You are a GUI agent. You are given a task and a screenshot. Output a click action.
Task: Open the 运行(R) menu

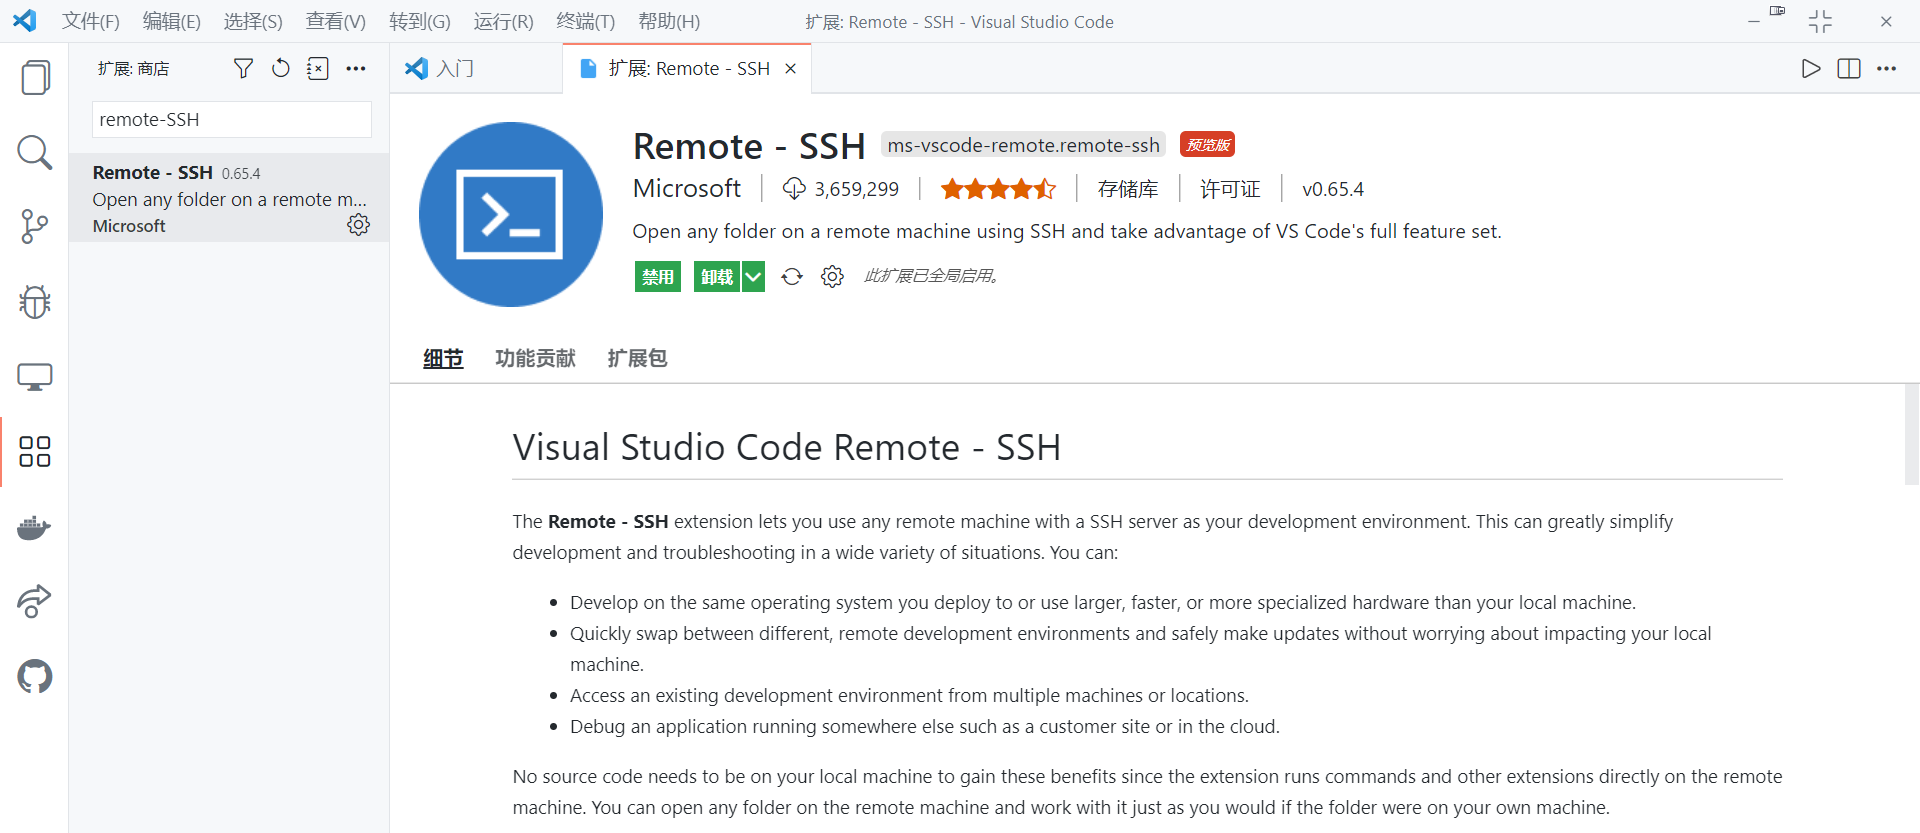click(x=503, y=21)
